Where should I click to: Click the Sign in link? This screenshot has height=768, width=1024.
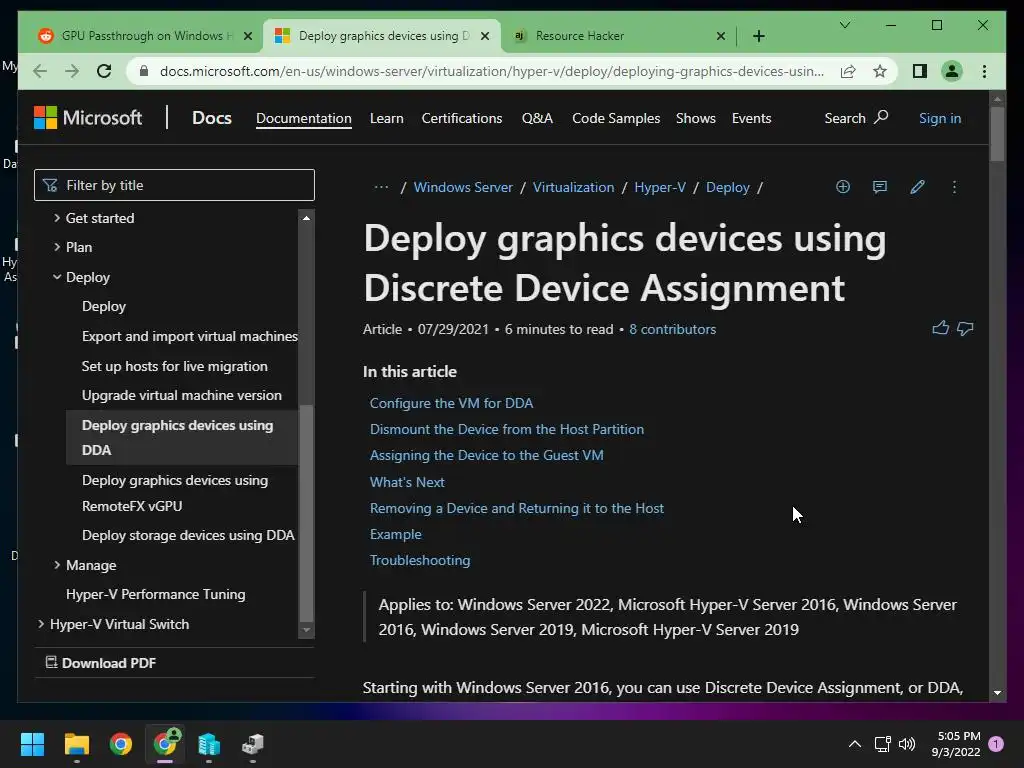940,118
